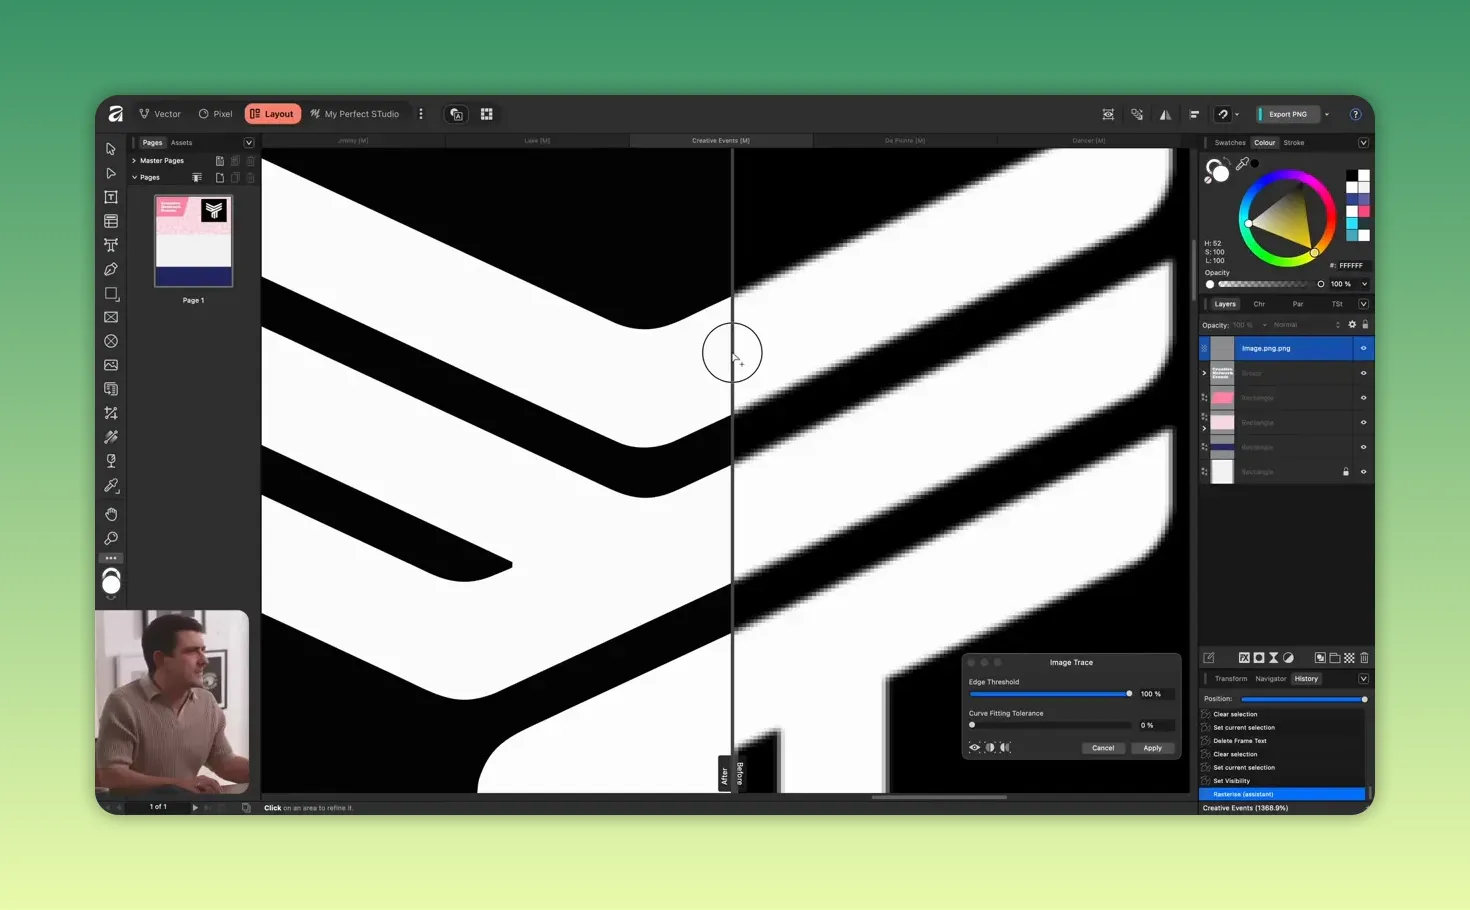Enable mirror view preview in Image Trace
Image resolution: width=1470 pixels, height=910 pixels.
coord(1005,748)
